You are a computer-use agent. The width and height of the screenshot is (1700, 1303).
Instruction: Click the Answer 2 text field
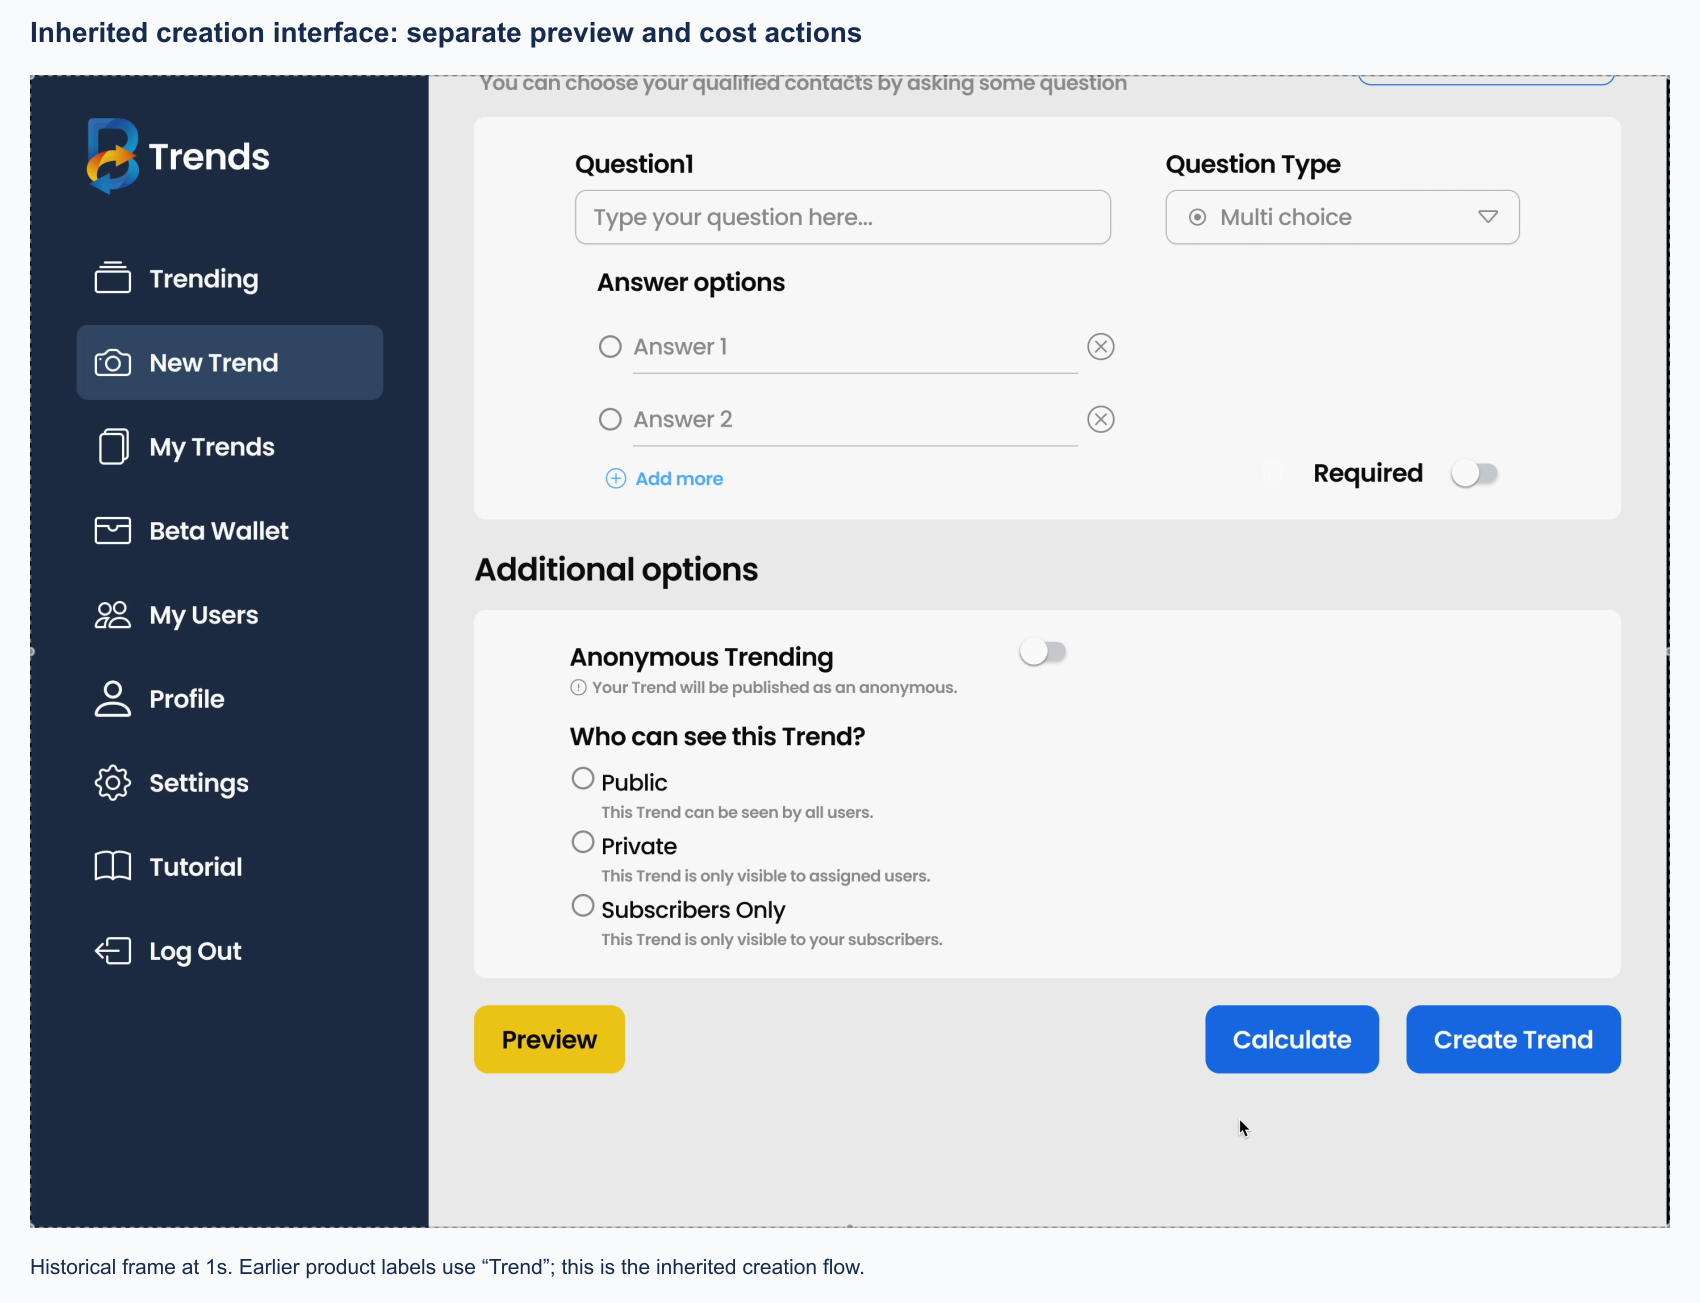855,420
